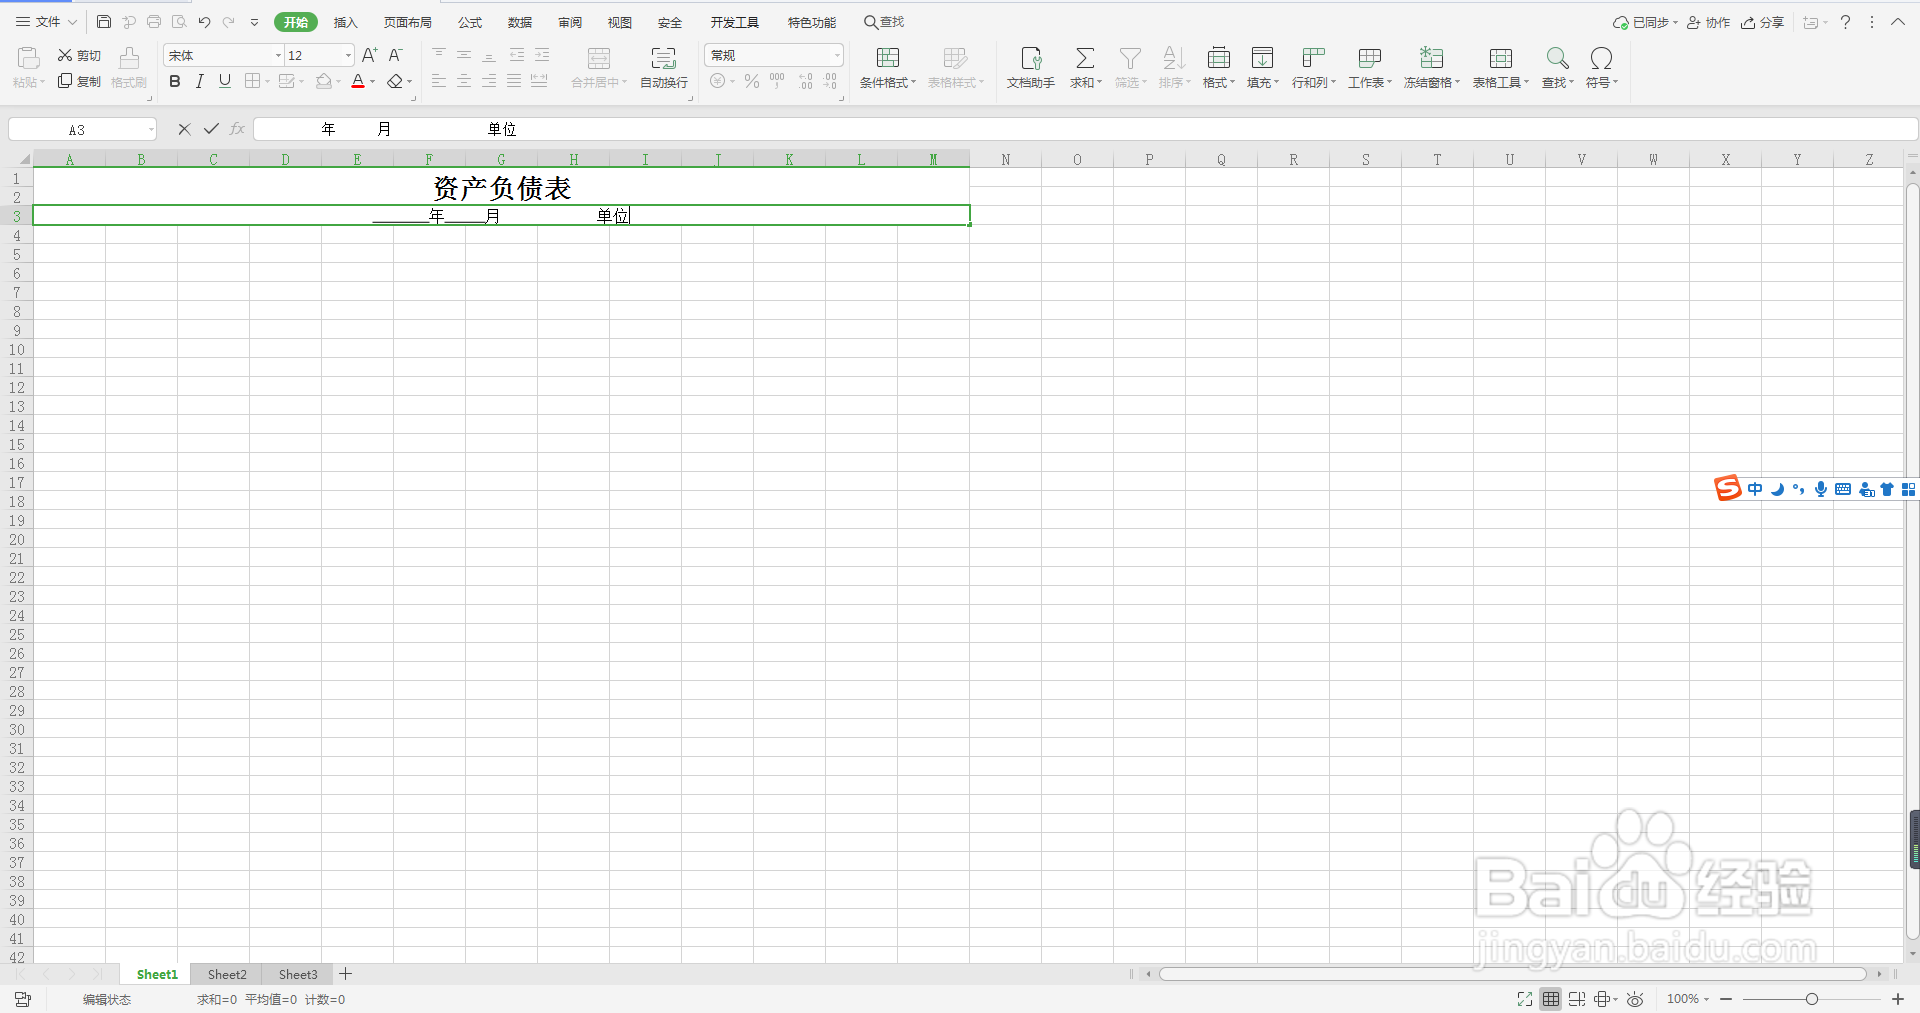This screenshot has width=1920, height=1013.
Task: Toggle 自动换行 wrap text
Action: pos(664,68)
